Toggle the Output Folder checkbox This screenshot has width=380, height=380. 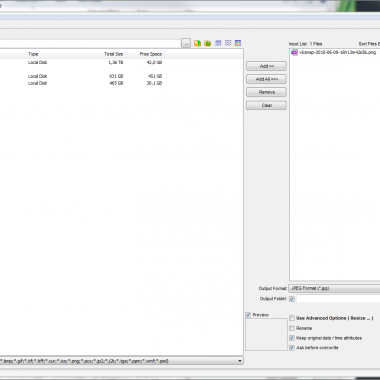click(292, 299)
